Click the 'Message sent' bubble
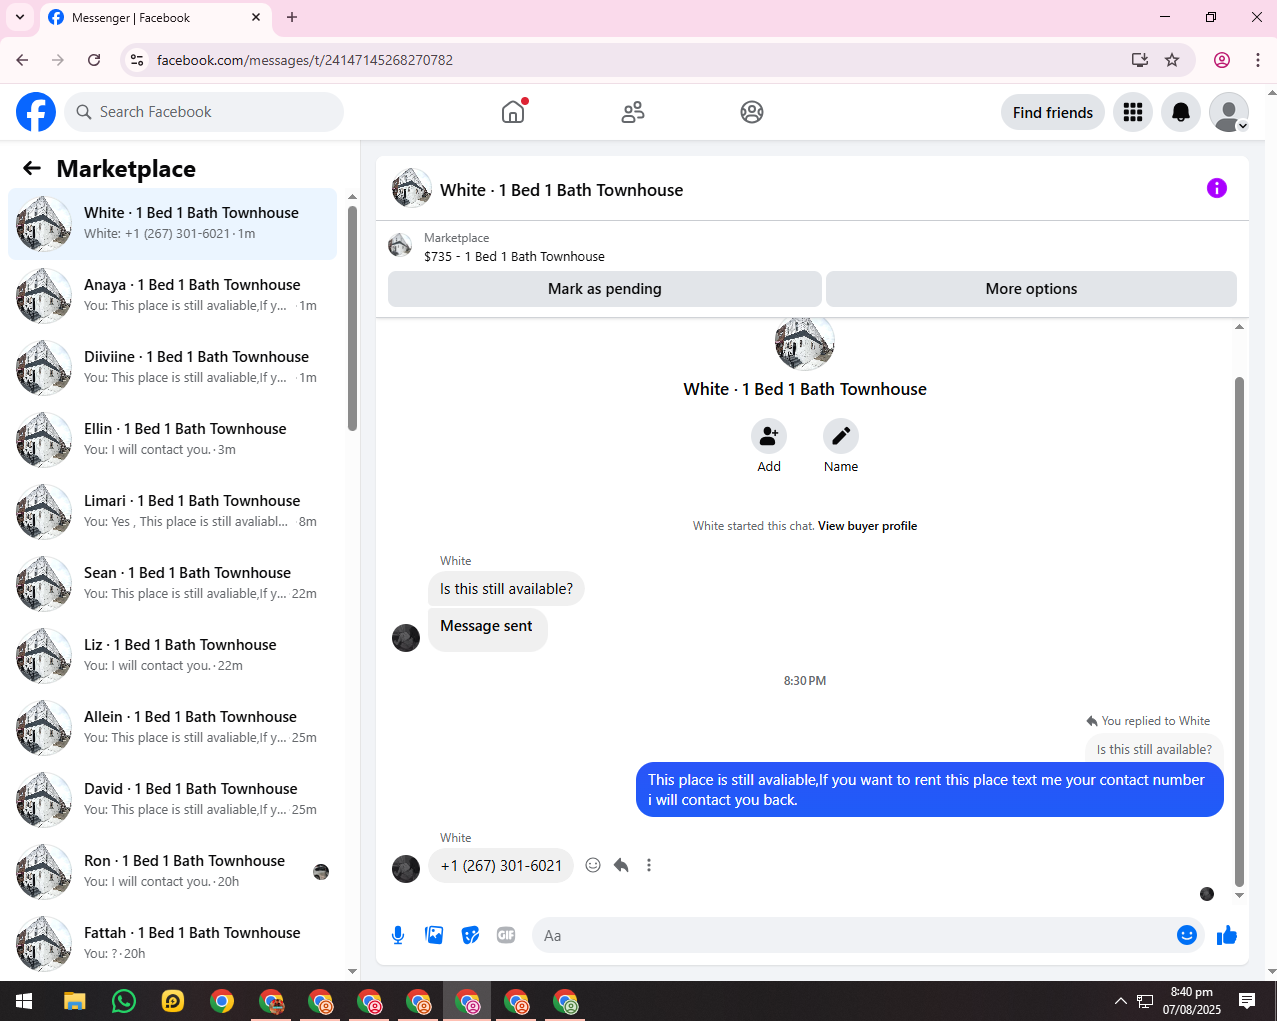Screen dimensions: 1277x1021 click(x=487, y=630)
